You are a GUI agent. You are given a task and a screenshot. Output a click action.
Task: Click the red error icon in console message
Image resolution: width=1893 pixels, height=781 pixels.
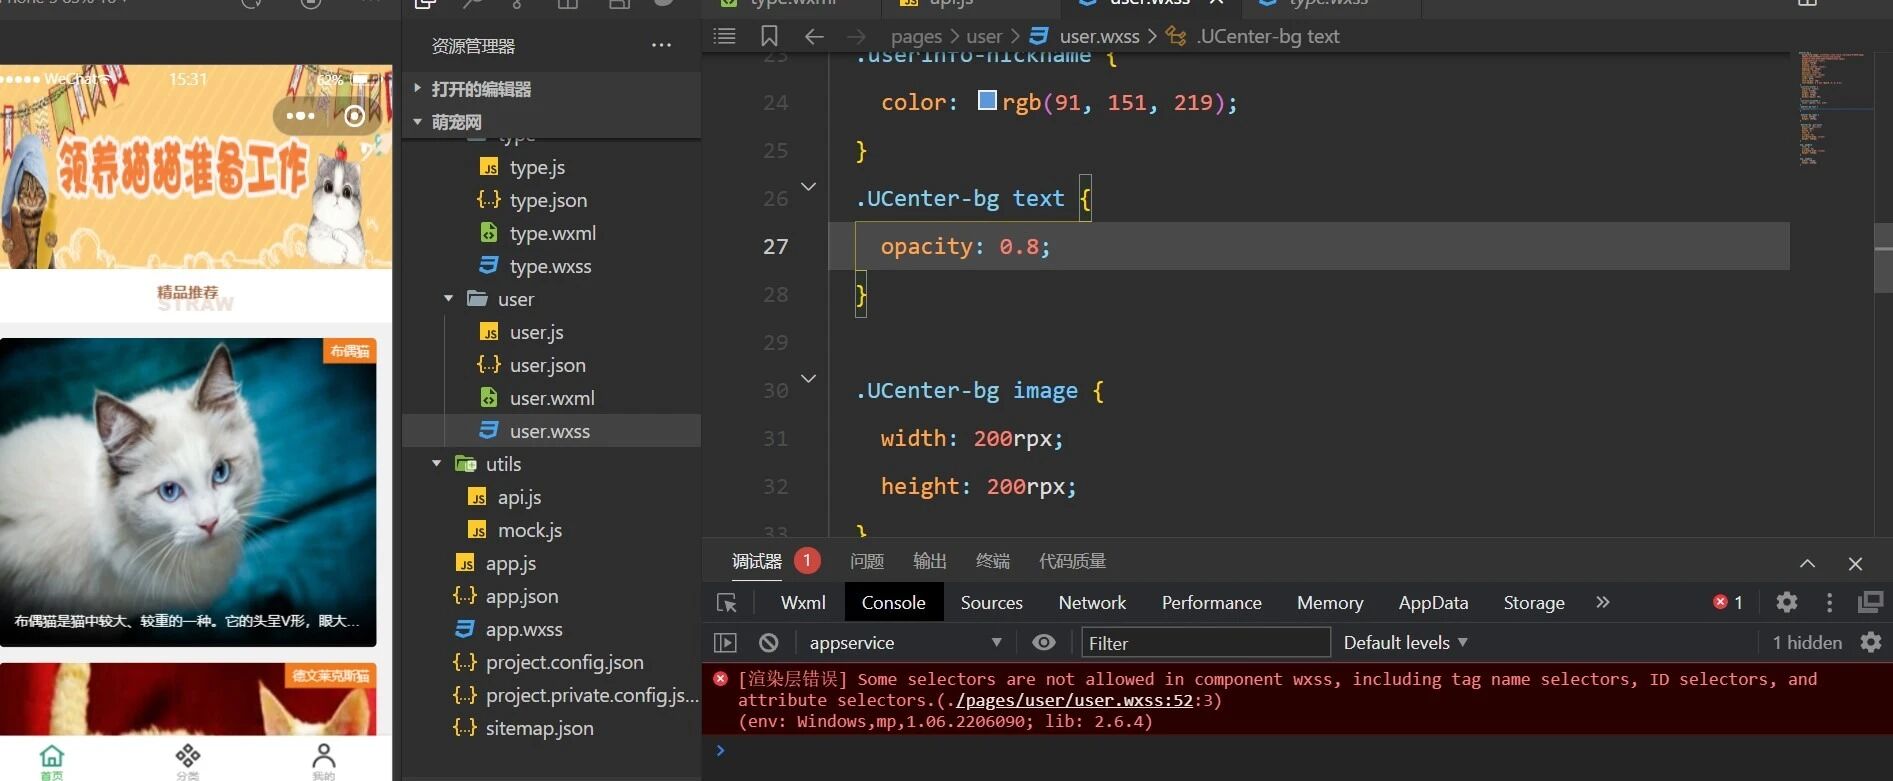coord(720,679)
